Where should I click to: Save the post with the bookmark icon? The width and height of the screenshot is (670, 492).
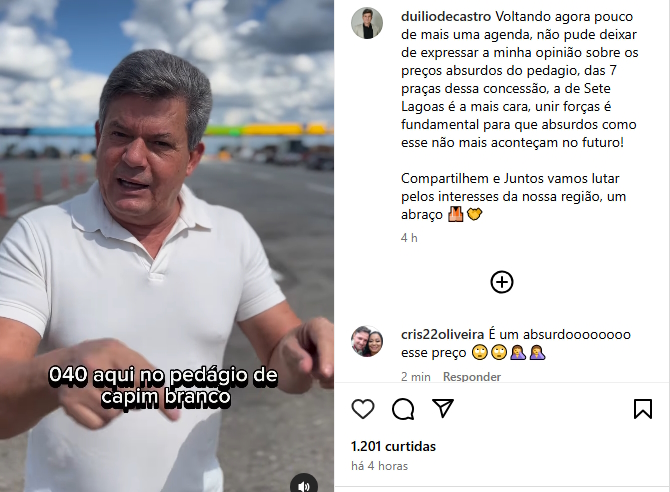coord(643,409)
